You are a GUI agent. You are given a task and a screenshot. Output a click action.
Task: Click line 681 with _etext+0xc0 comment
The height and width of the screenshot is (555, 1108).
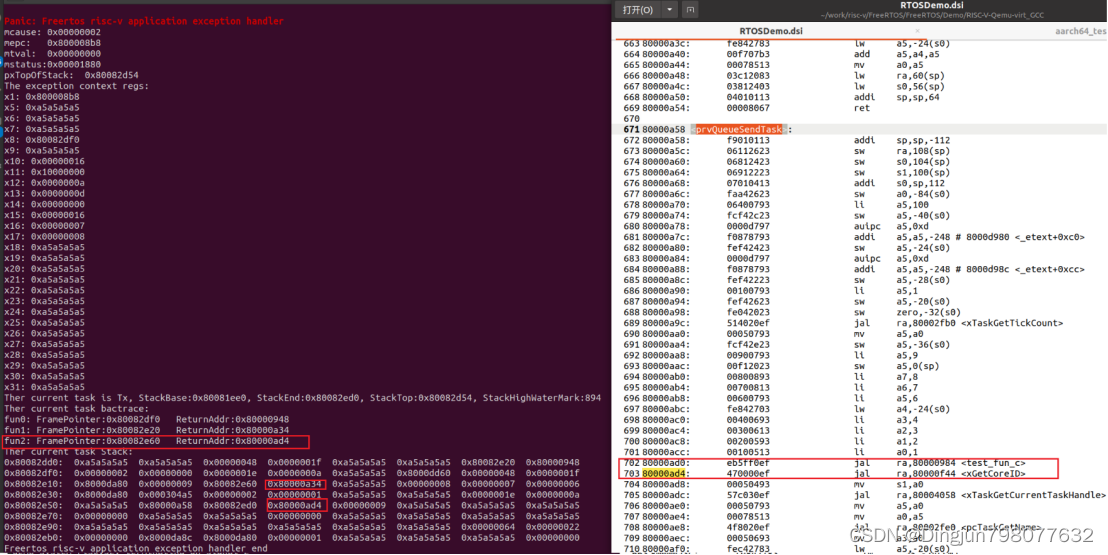(854, 237)
